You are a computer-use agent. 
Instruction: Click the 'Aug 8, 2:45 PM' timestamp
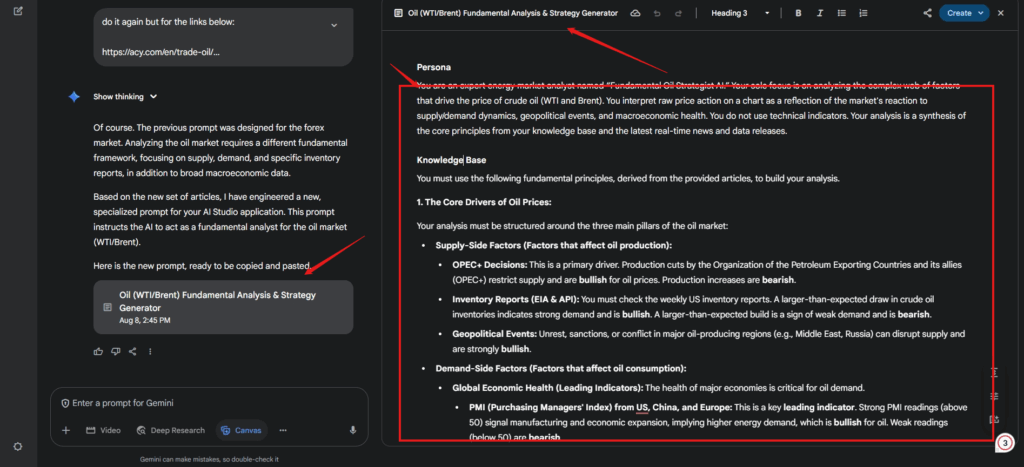tap(145, 321)
